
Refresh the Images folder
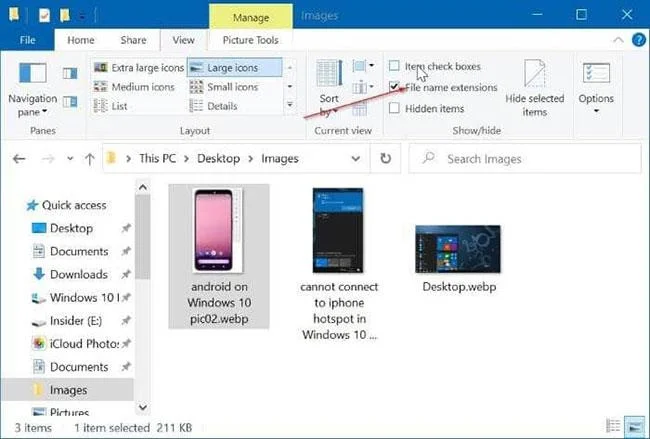[x=386, y=159]
